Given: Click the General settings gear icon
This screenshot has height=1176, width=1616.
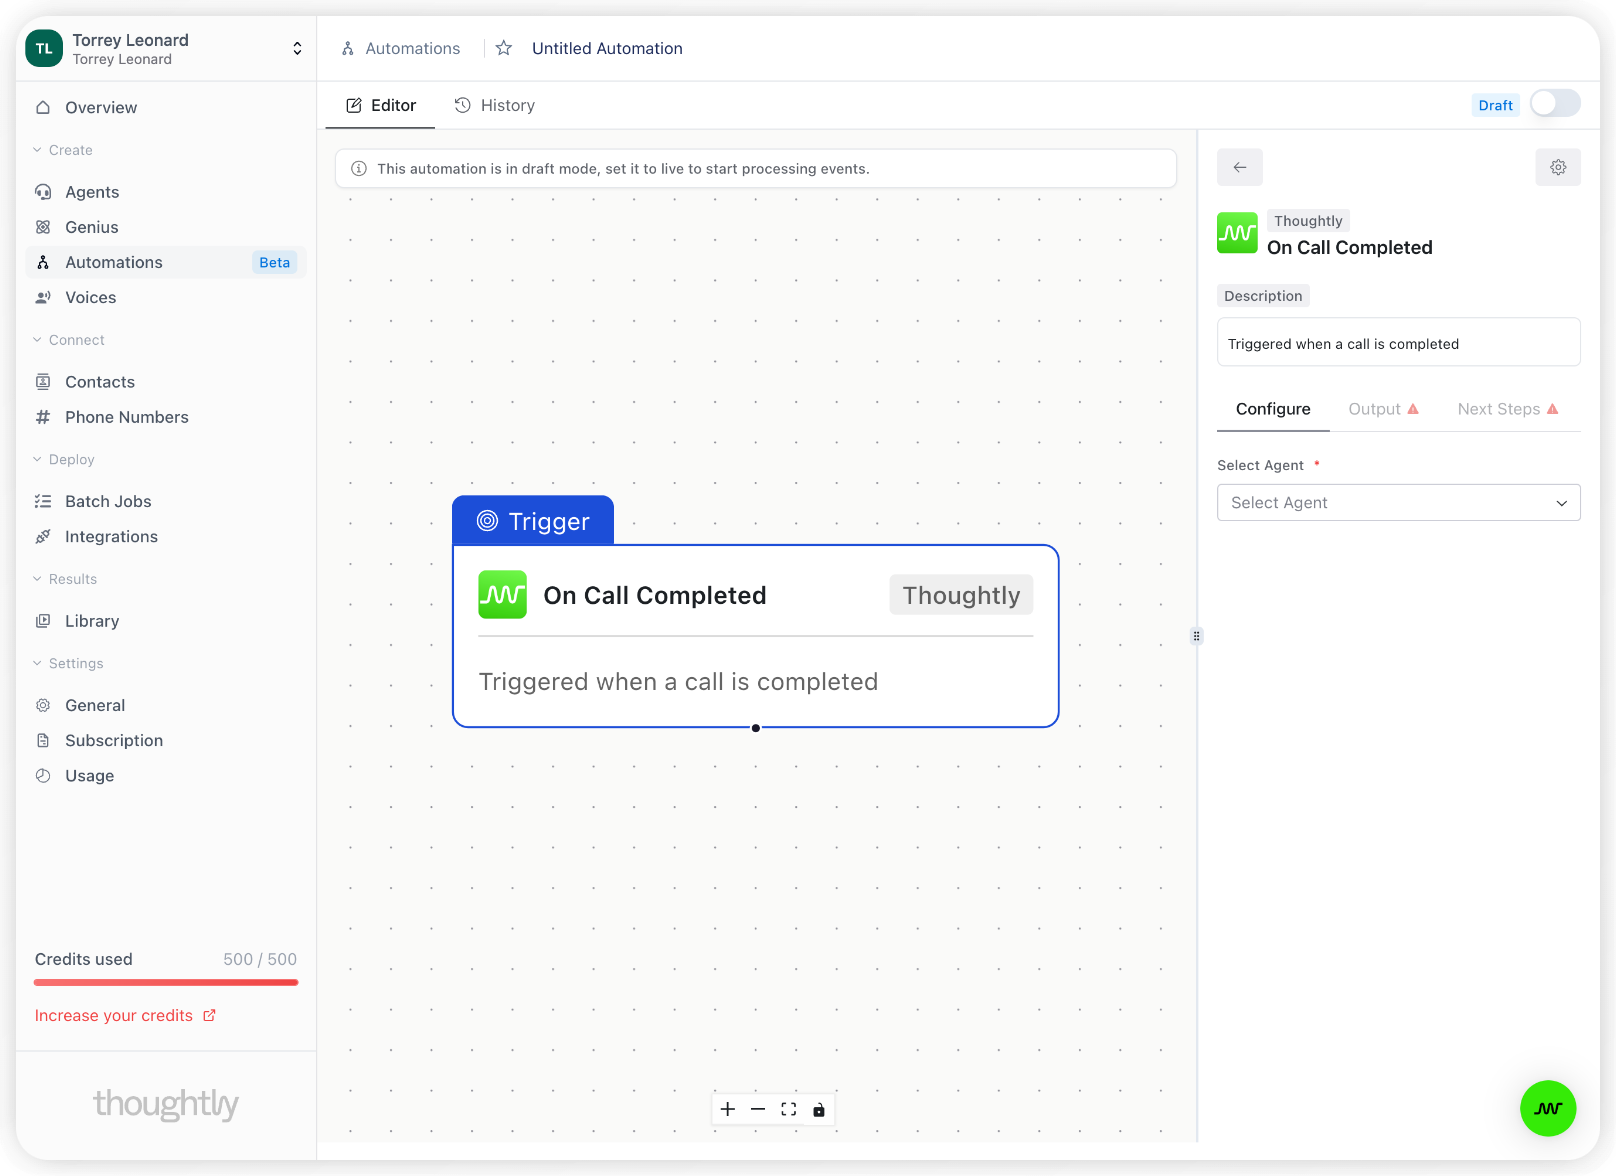Looking at the screenshot, I should [x=43, y=705].
